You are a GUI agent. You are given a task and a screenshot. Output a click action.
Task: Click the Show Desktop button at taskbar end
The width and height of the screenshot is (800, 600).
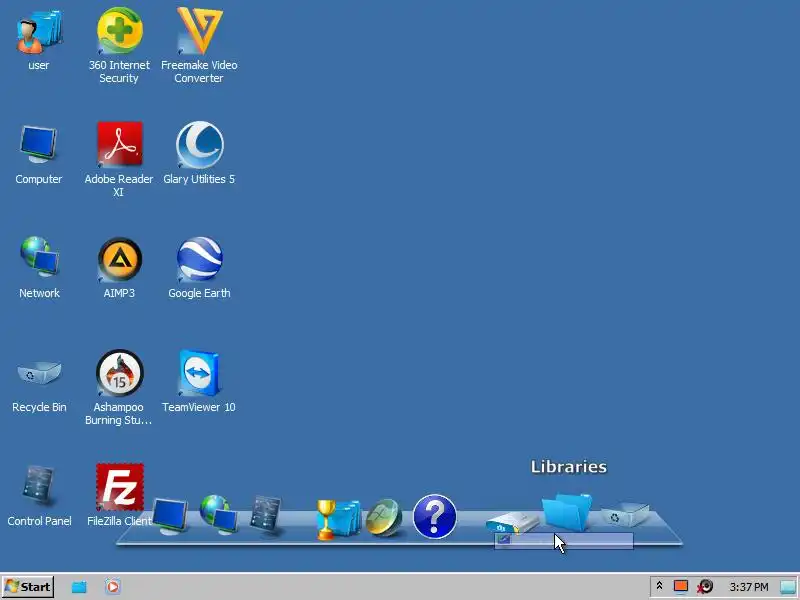point(788,587)
